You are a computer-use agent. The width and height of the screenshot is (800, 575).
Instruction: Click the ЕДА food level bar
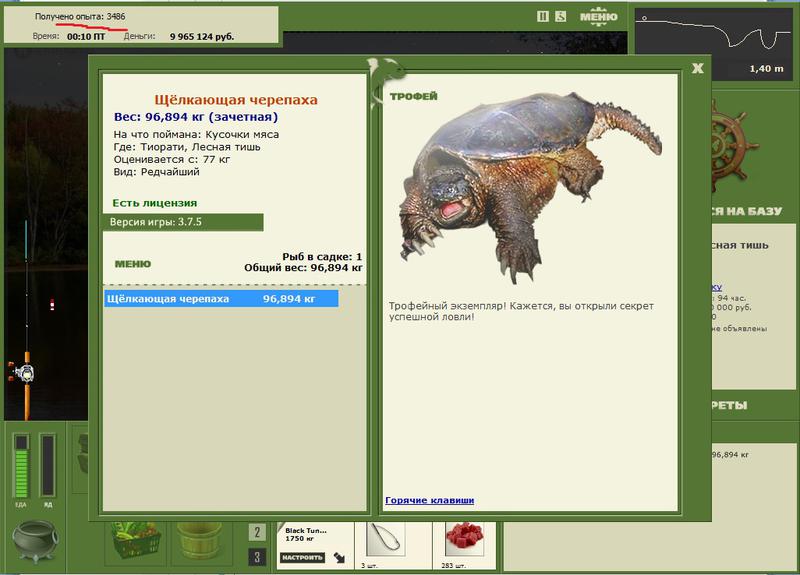(21, 465)
